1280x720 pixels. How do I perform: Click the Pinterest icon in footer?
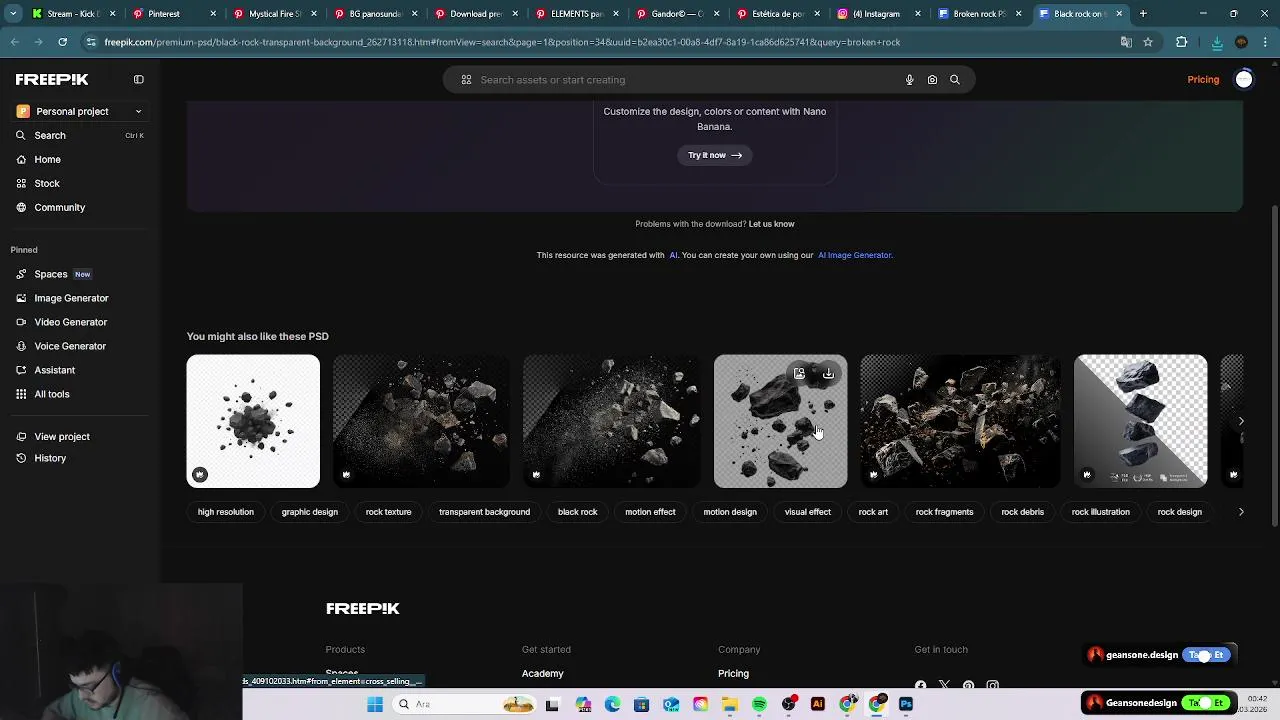(x=968, y=685)
